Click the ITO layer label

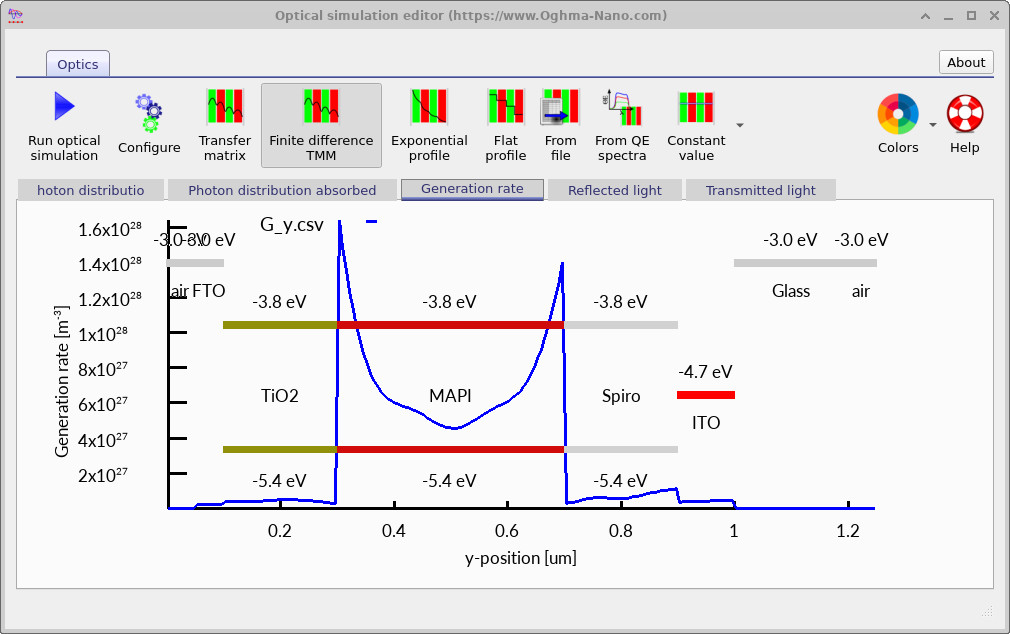pyautogui.click(x=706, y=423)
